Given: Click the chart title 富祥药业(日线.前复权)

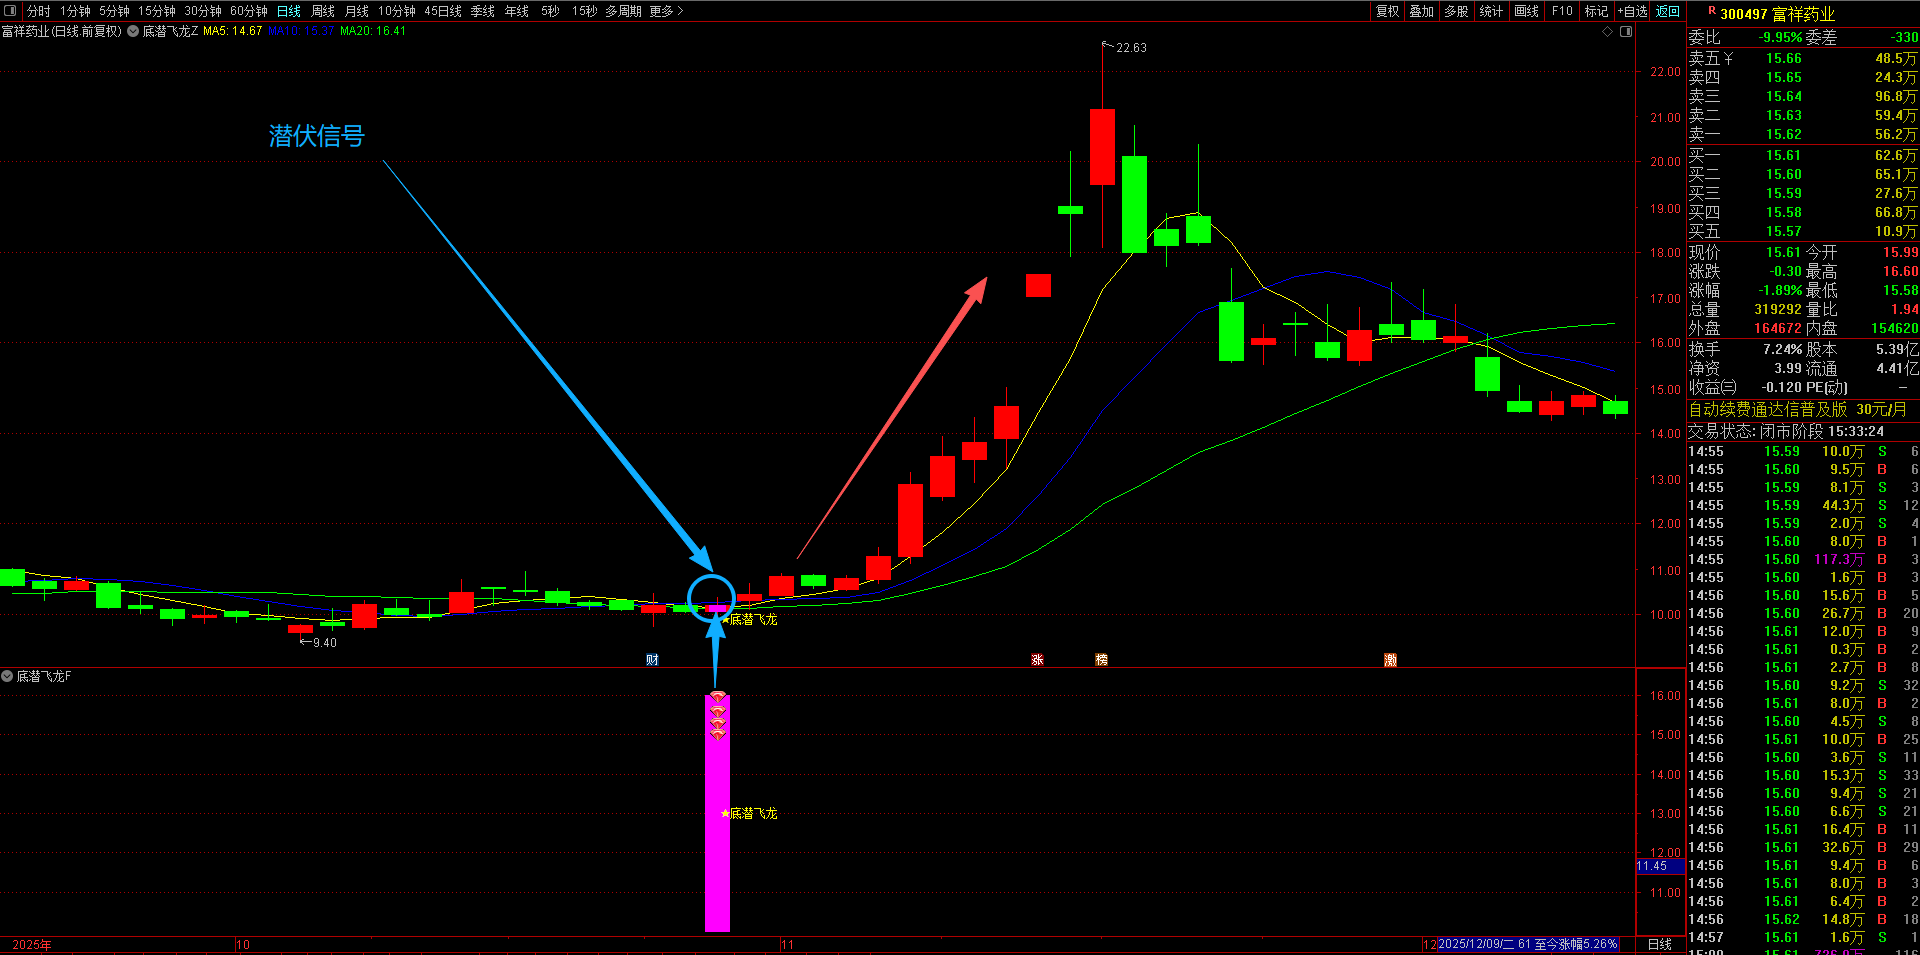Looking at the screenshot, I should 62,31.
